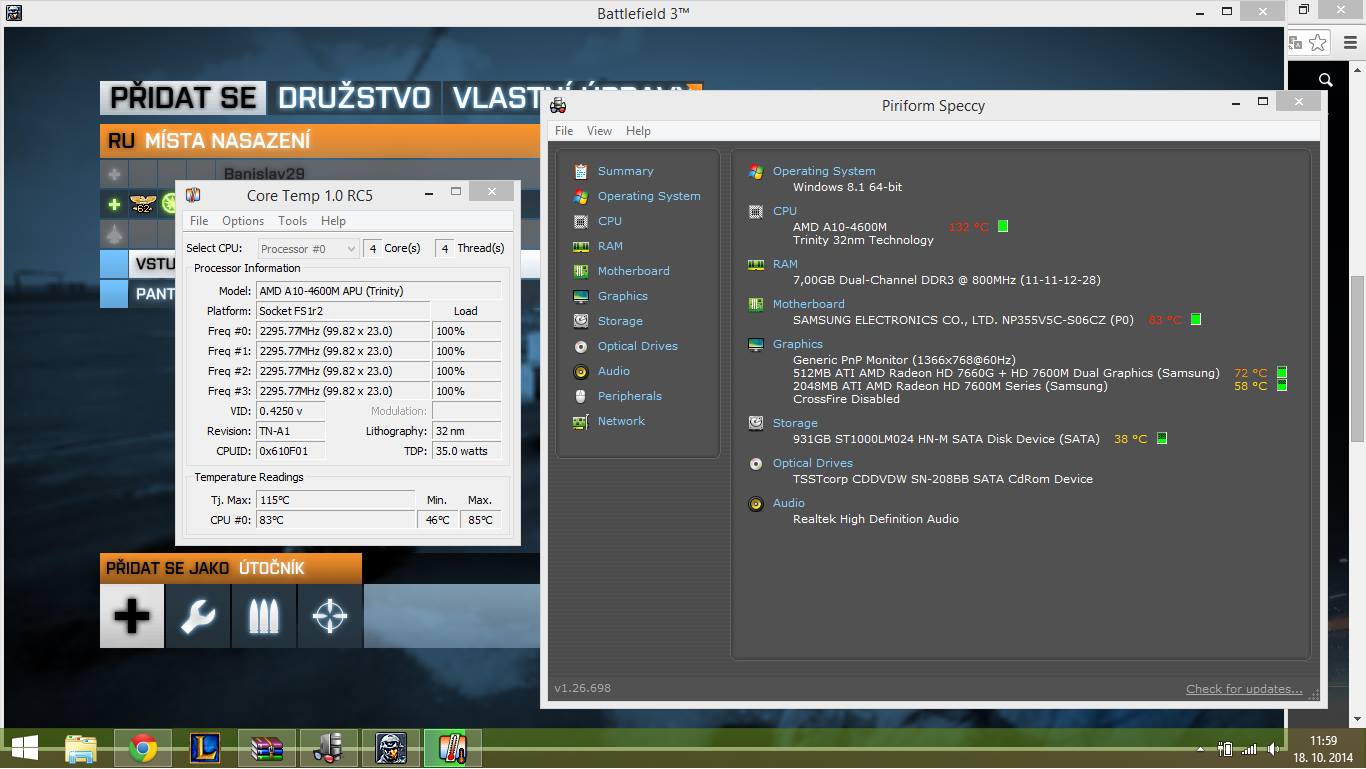Click the Speccy version v1.26.698 text
This screenshot has width=1366, height=769.
pyautogui.click(x=582, y=688)
